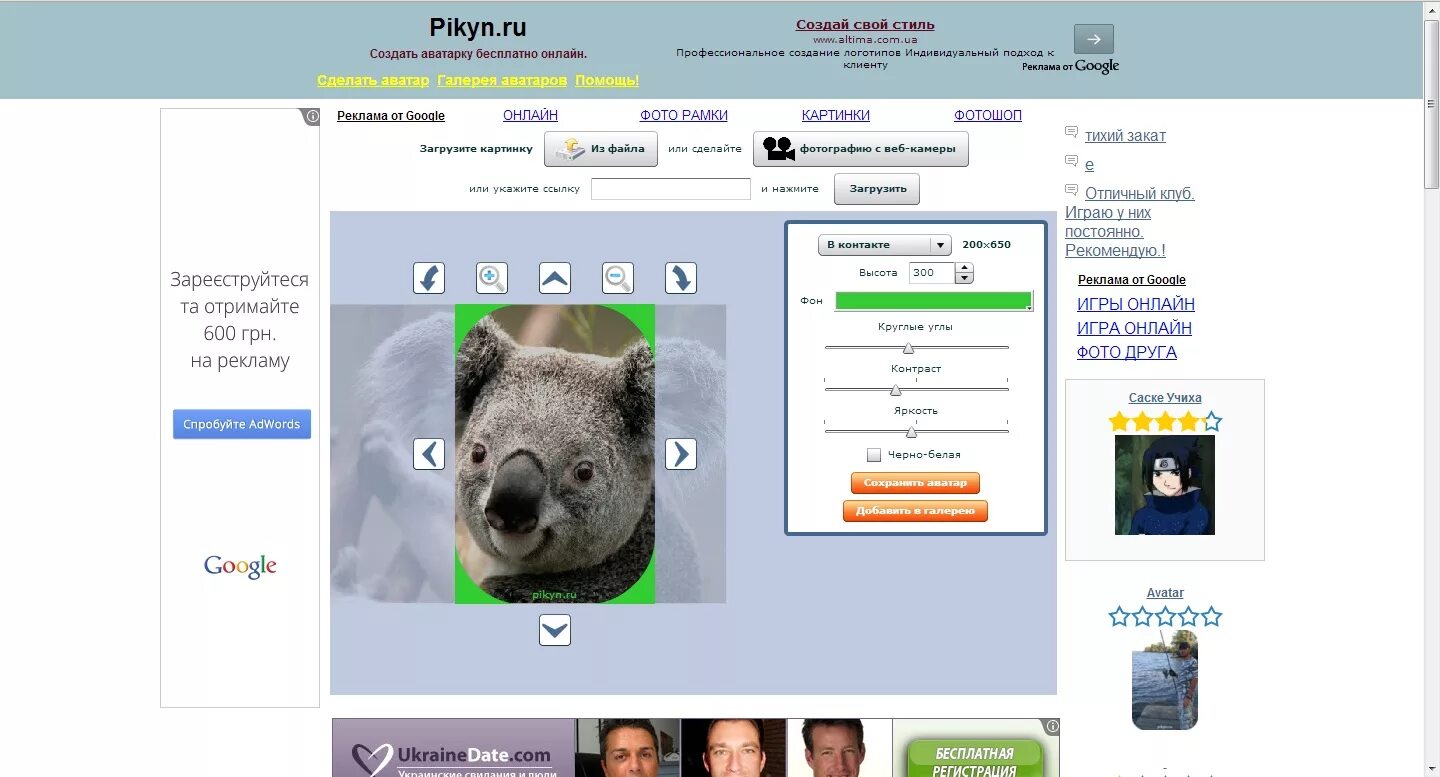Click the Pikyn.ru site title

[x=478, y=27]
